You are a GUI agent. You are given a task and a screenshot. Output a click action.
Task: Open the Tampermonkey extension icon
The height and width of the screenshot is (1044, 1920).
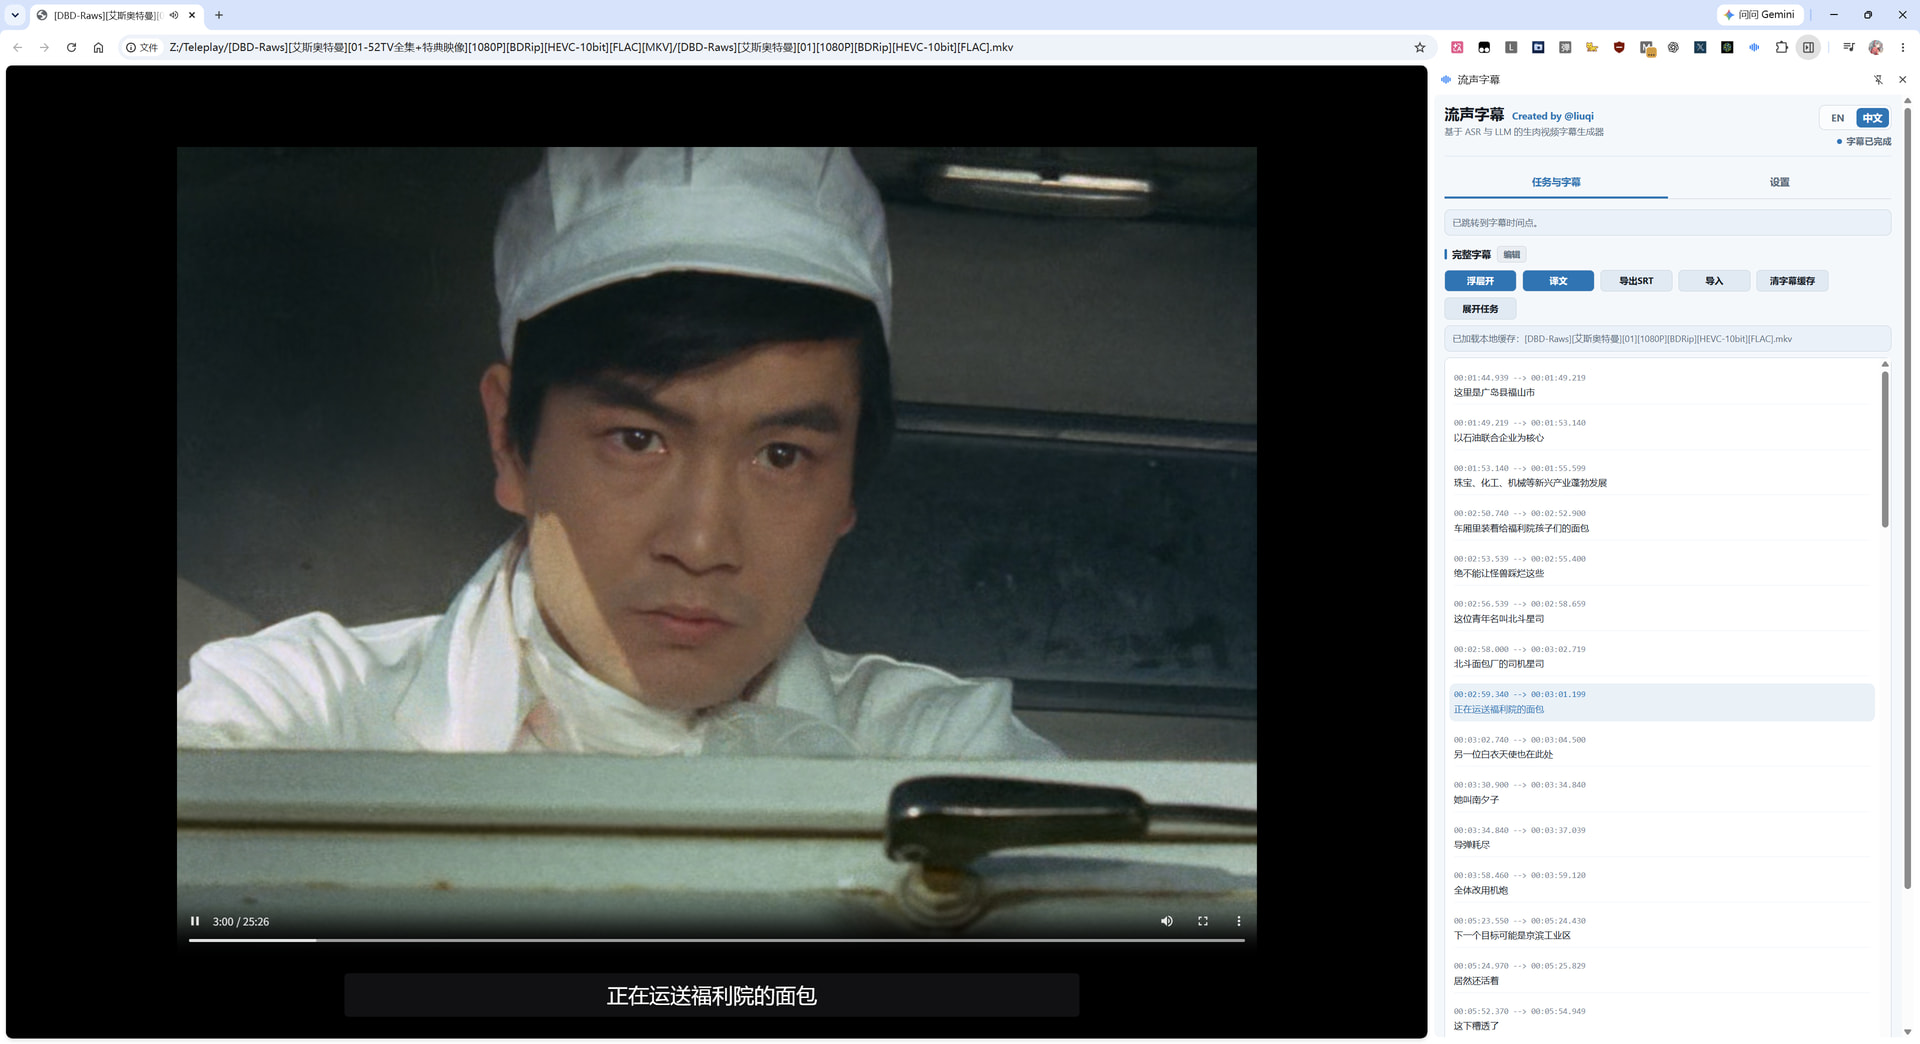tap(1484, 47)
